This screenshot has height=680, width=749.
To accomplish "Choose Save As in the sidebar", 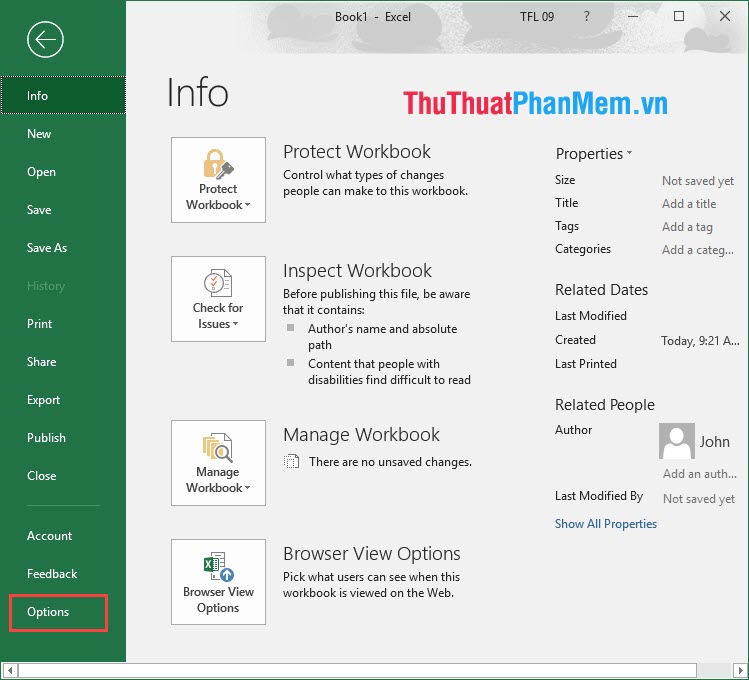I will [63, 248].
